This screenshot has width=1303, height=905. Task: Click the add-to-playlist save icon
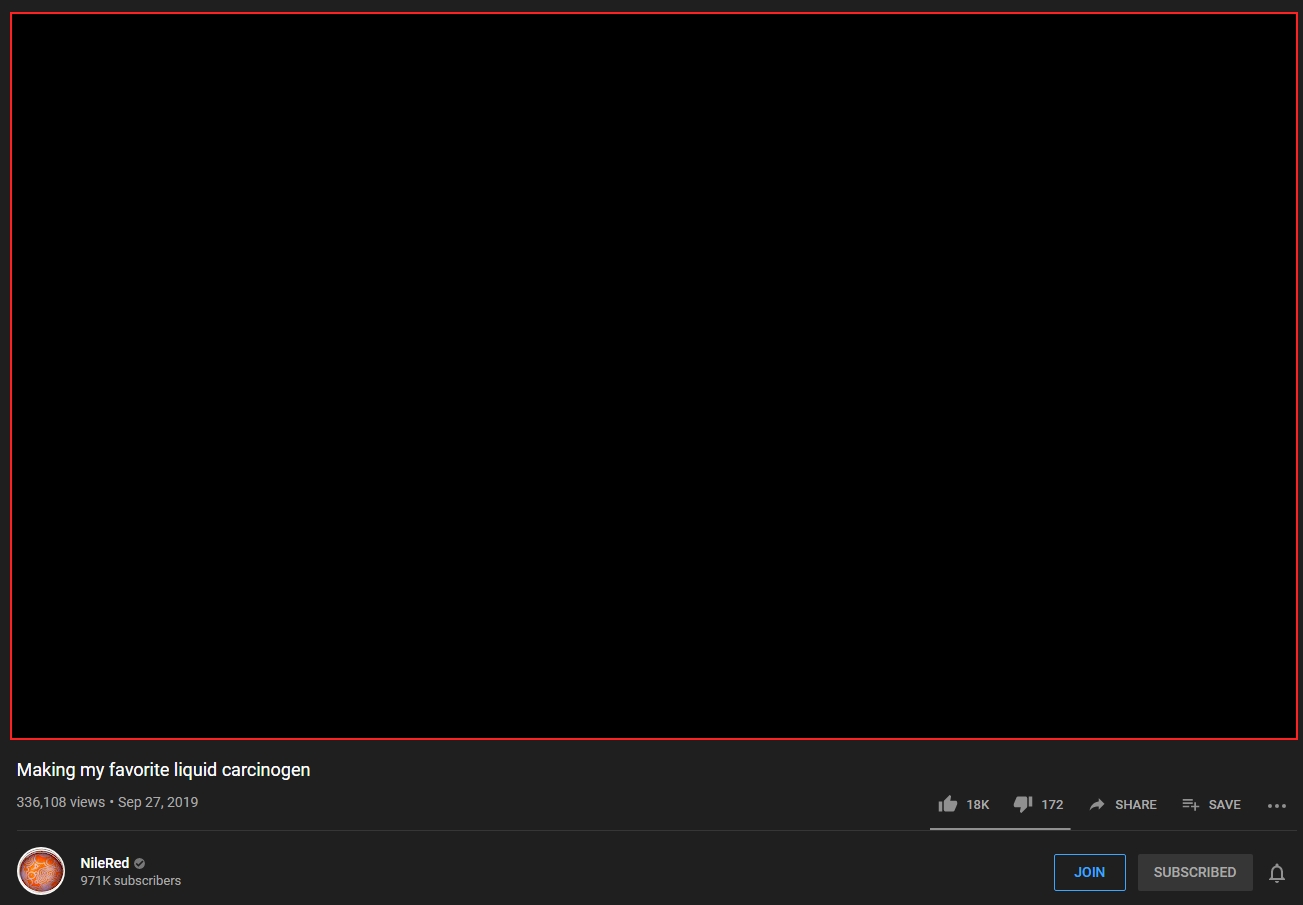(1190, 805)
